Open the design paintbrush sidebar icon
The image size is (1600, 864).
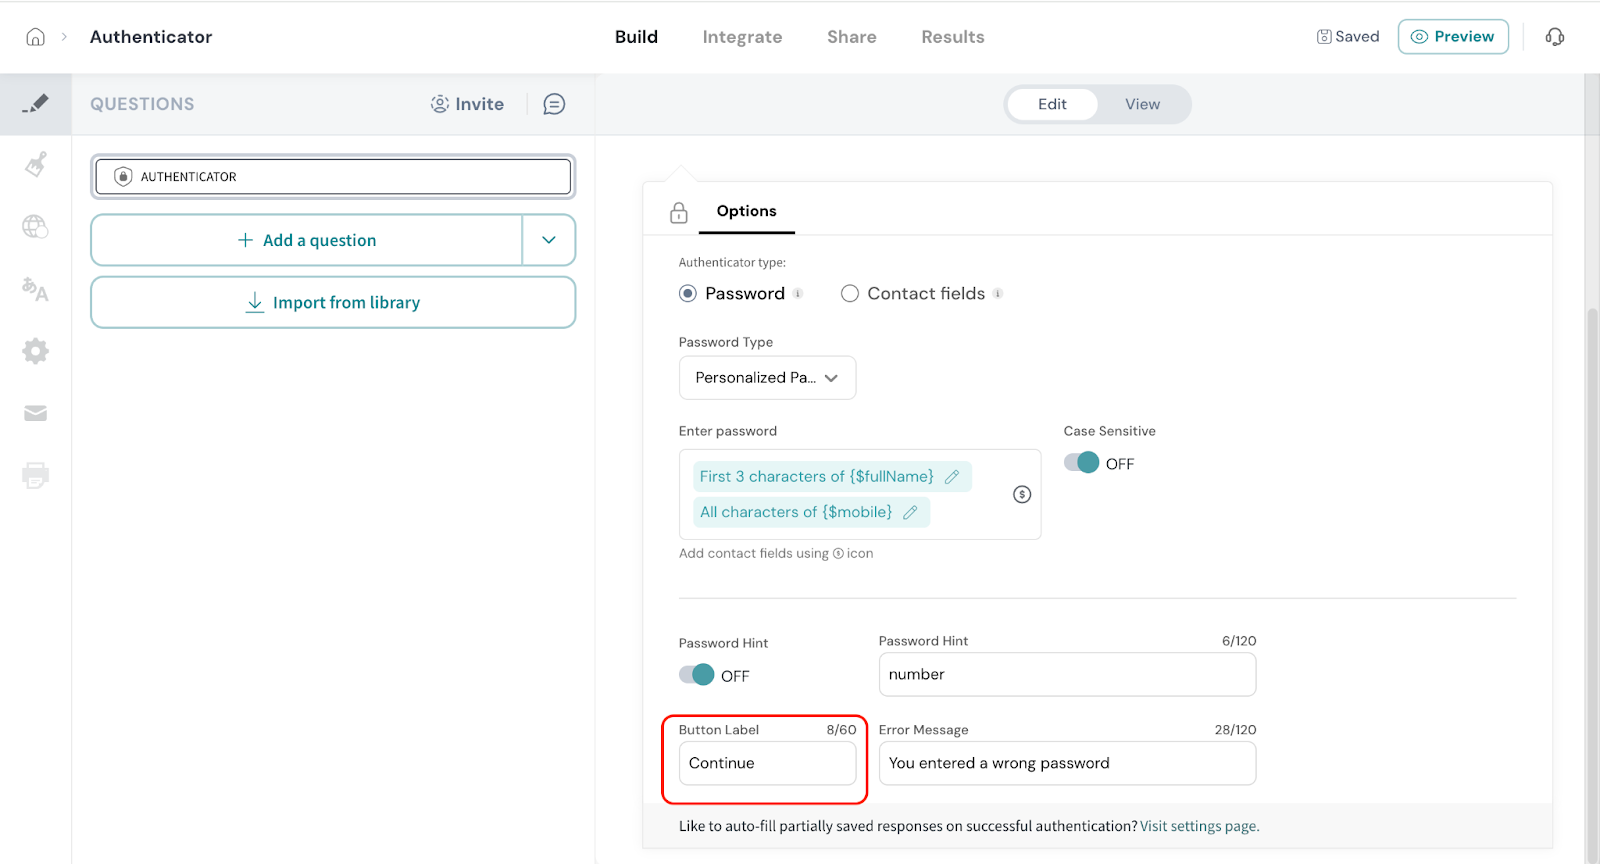[36, 164]
